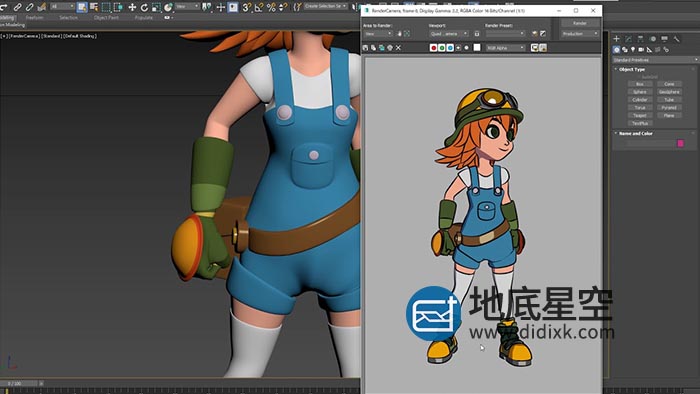
Task: Open Render Setup icon in render window
Action: coord(535,34)
